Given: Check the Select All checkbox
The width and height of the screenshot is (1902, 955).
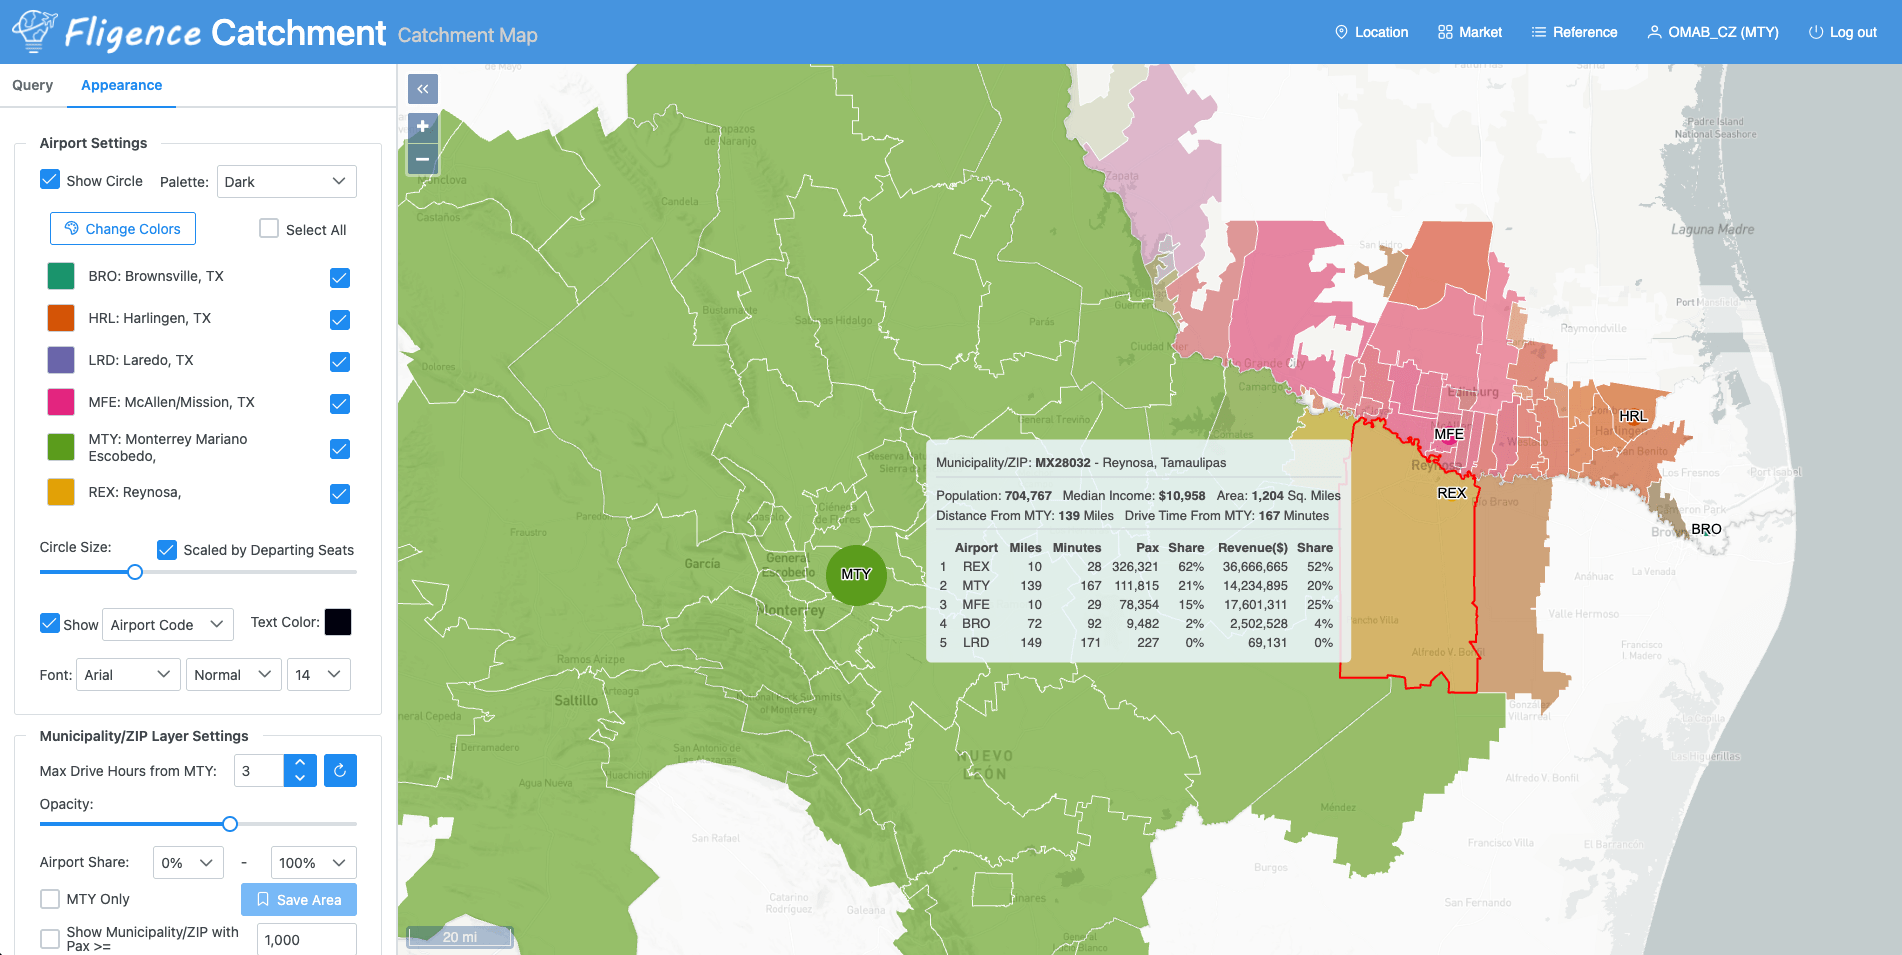Looking at the screenshot, I should (269, 229).
